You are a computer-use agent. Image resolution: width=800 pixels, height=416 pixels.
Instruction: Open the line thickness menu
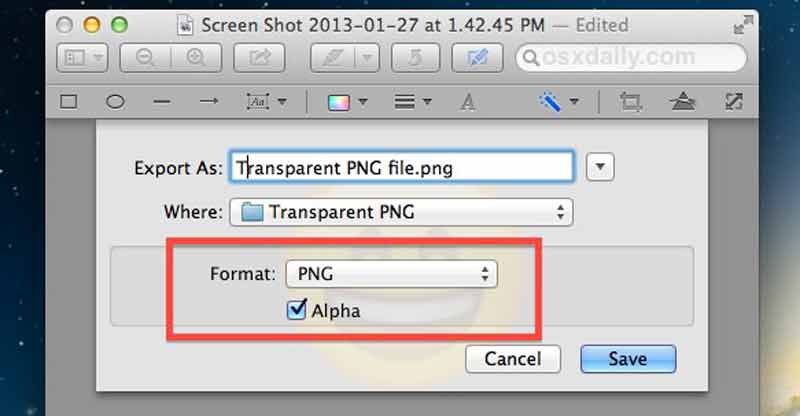(x=412, y=101)
